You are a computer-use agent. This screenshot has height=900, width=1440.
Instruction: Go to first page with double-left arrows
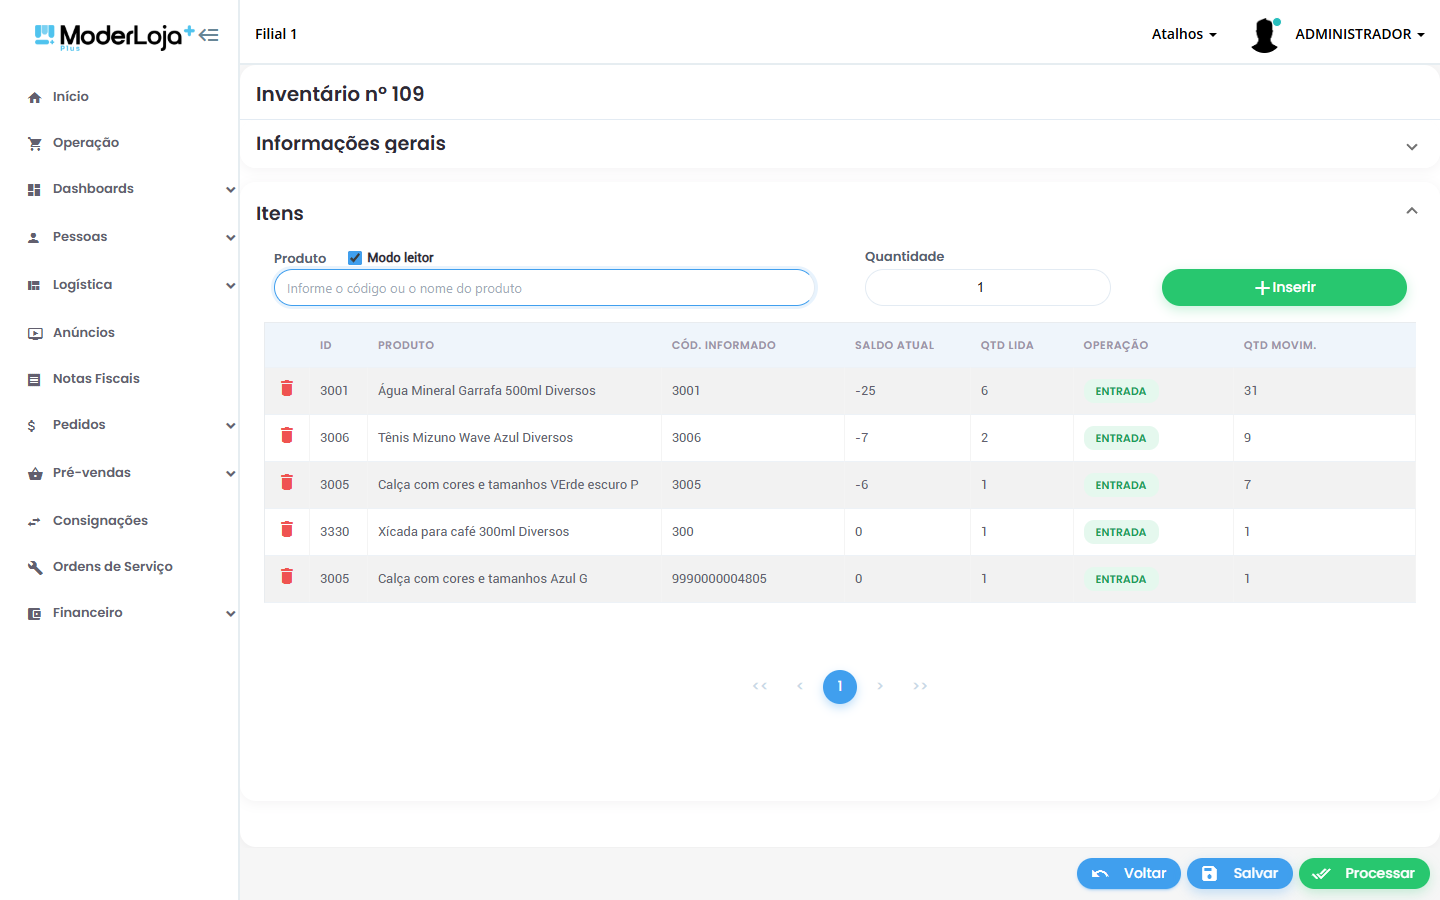point(760,686)
